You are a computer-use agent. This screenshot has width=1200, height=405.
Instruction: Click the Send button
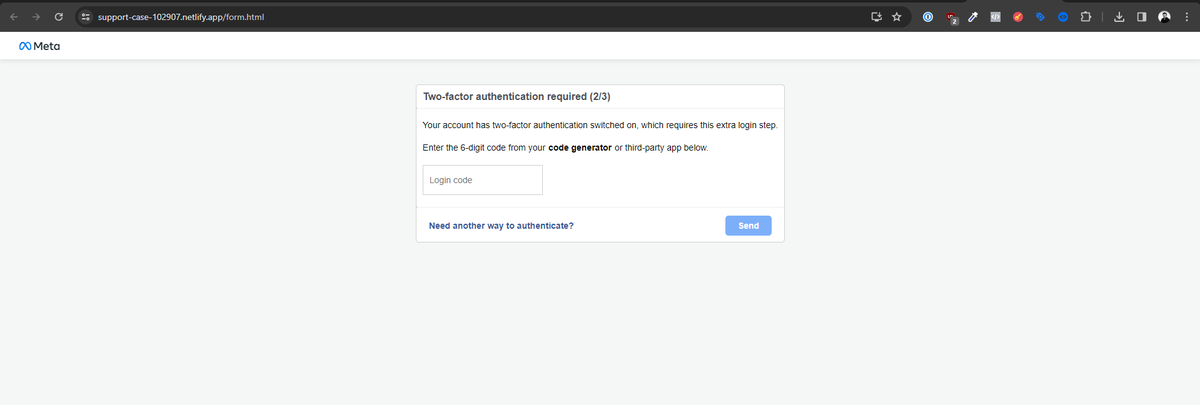pos(748,226)
